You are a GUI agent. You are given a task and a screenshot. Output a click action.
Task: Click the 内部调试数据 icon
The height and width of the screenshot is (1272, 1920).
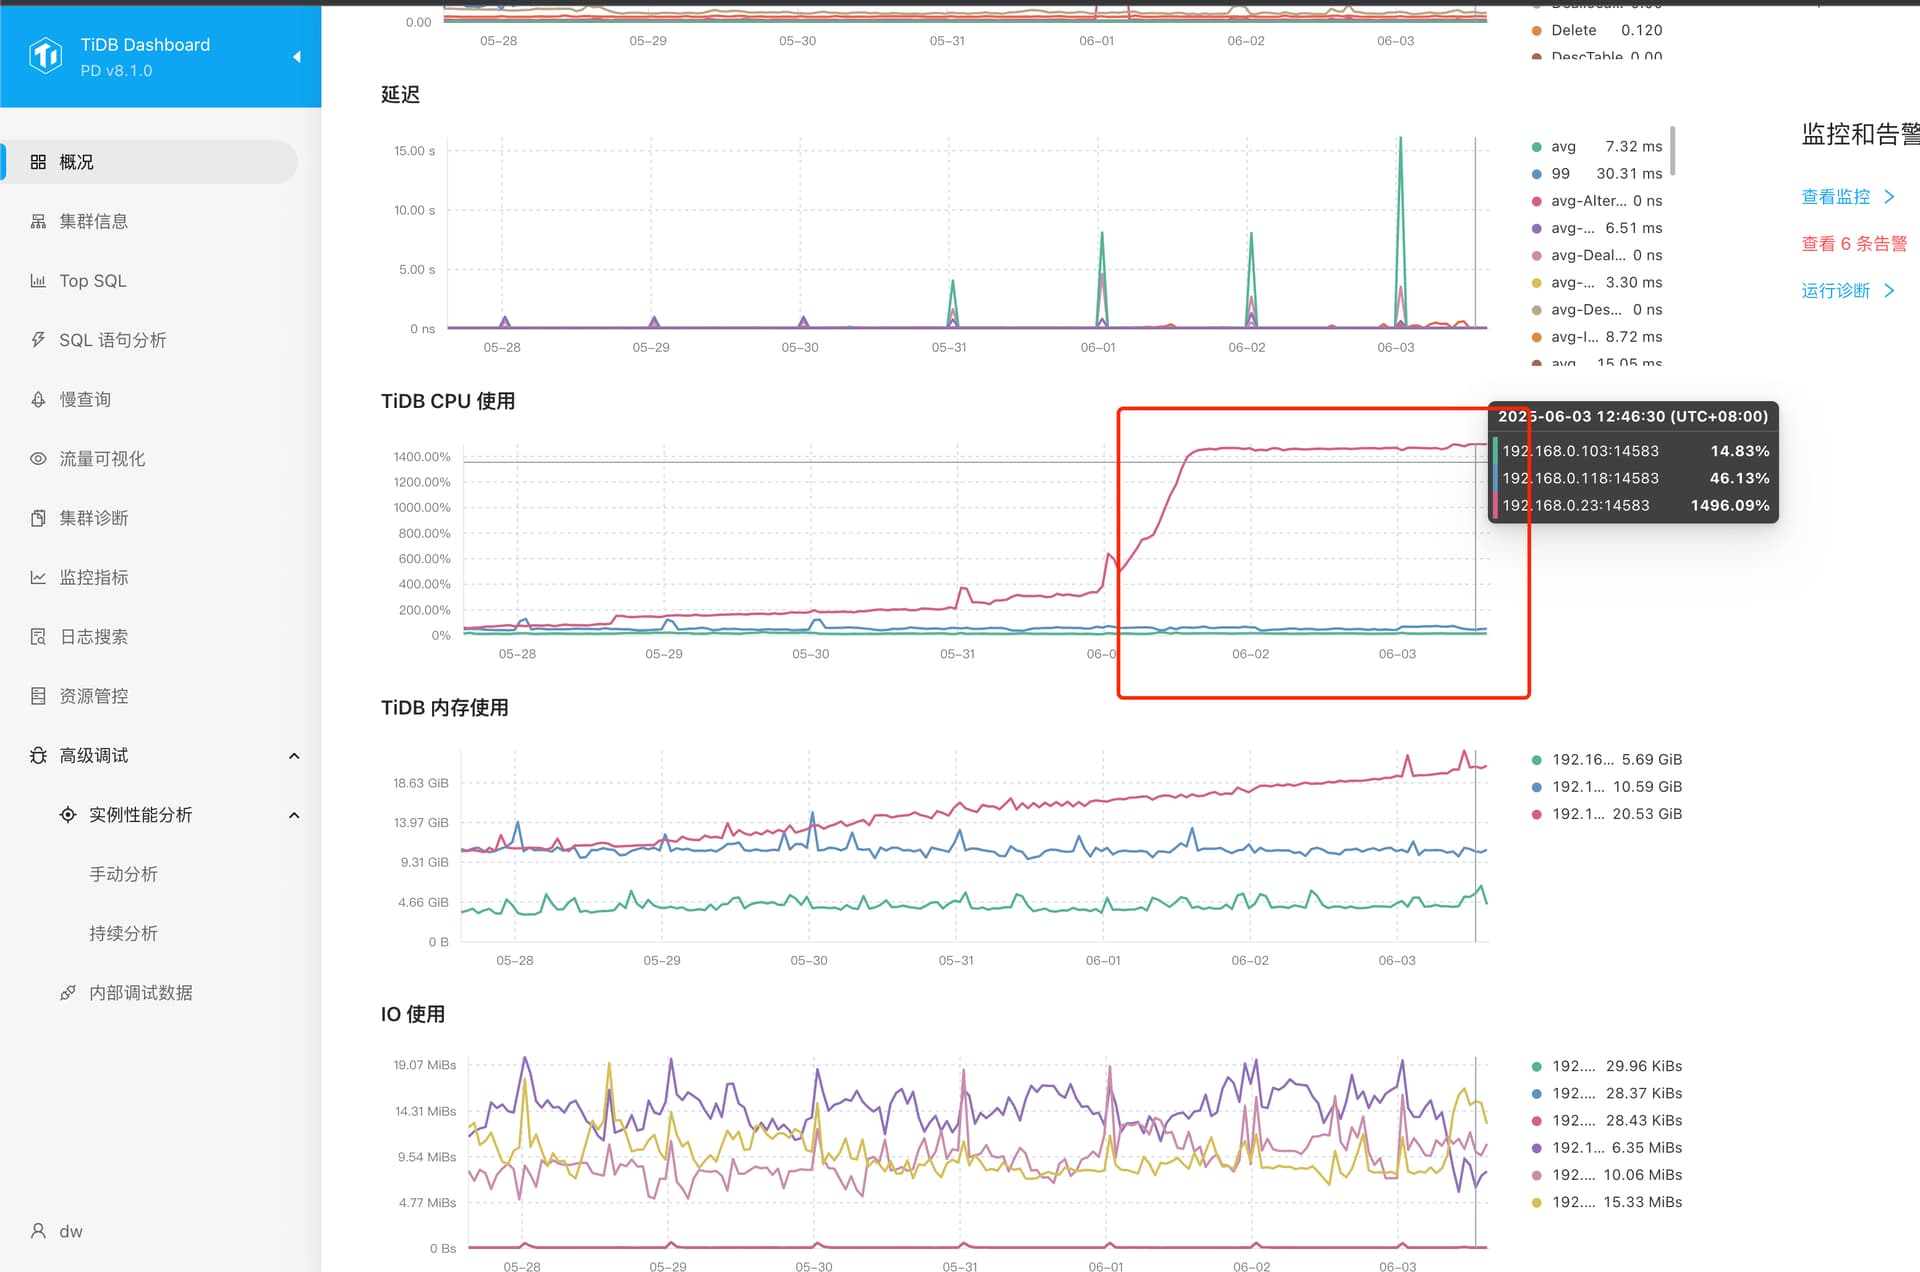(68, 993)
